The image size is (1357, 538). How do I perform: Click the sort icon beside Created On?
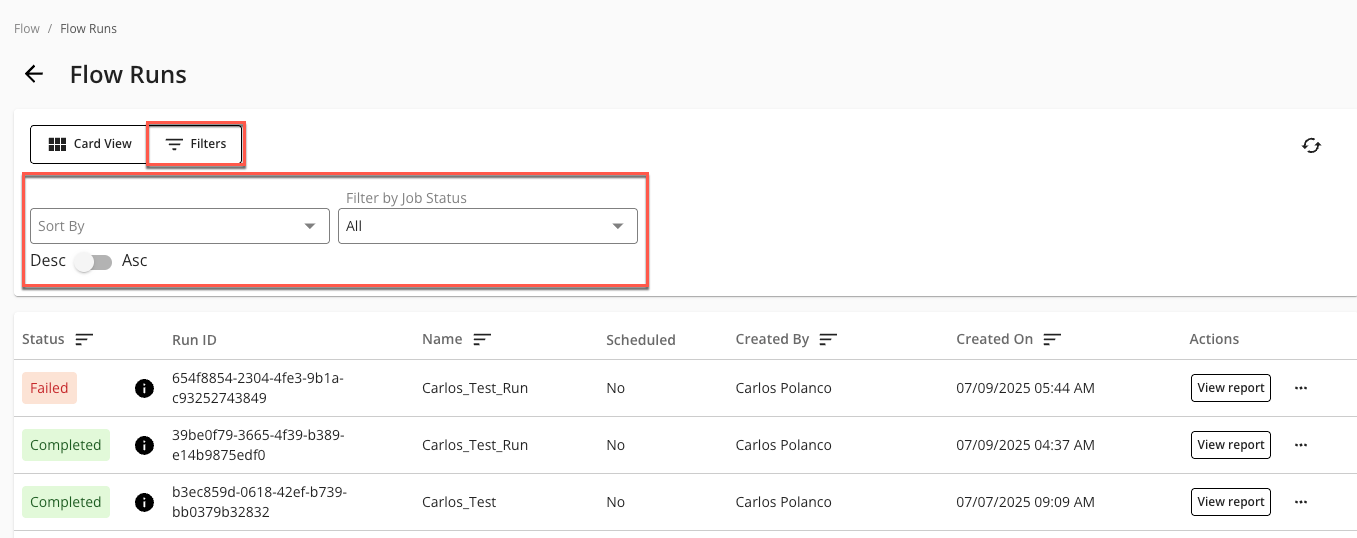click(1052, 340)
